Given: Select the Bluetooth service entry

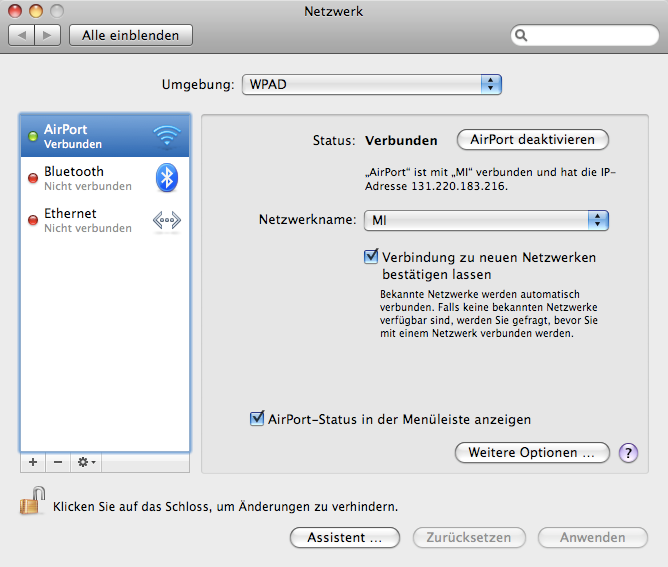Looking at the screenshot, I should point(105,178).
